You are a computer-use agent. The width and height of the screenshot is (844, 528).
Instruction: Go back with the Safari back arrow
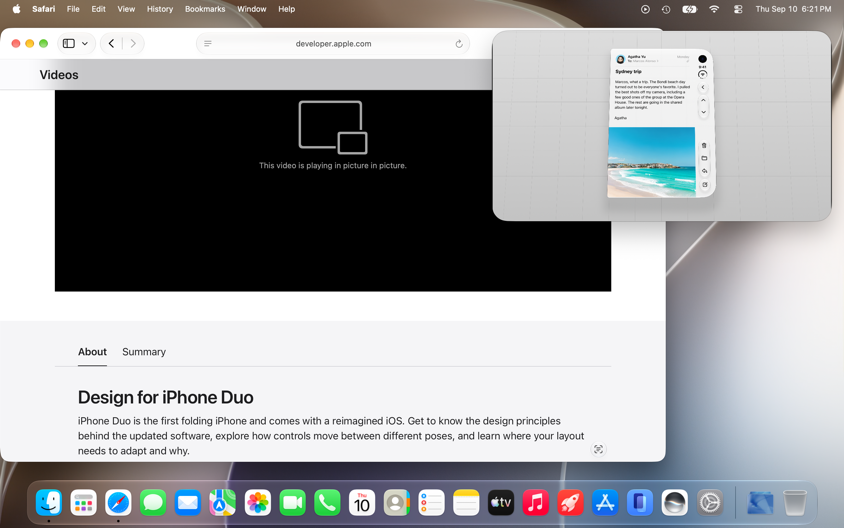tap(111, 44)
